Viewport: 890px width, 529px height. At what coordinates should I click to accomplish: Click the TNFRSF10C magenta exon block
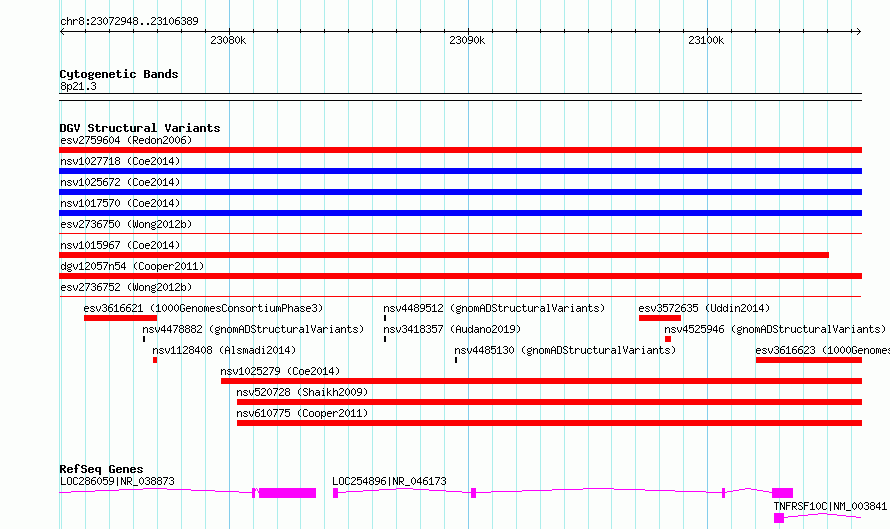pos(779,518)
